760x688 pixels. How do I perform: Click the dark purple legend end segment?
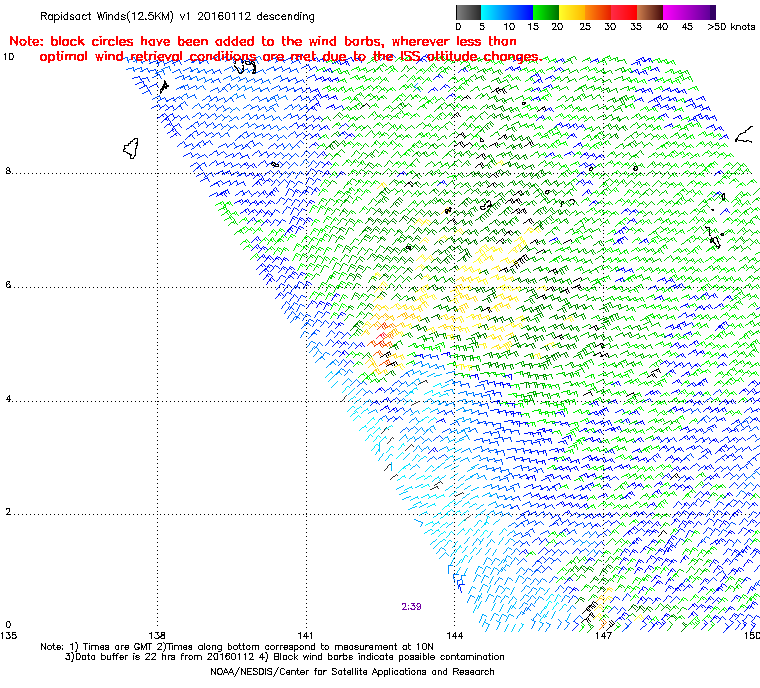coord(712,12)
